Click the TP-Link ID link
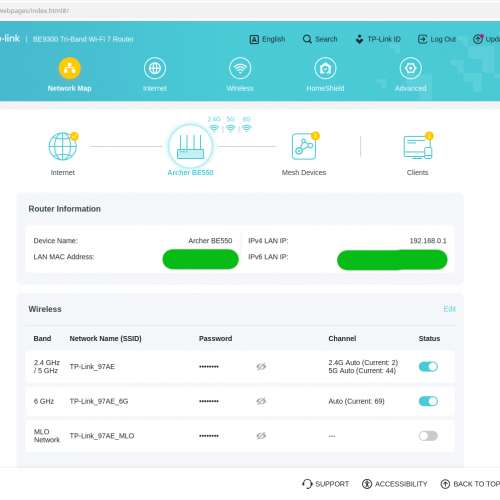Image resolution: width=500 pixels, height=500 pixels. [384, 39]
